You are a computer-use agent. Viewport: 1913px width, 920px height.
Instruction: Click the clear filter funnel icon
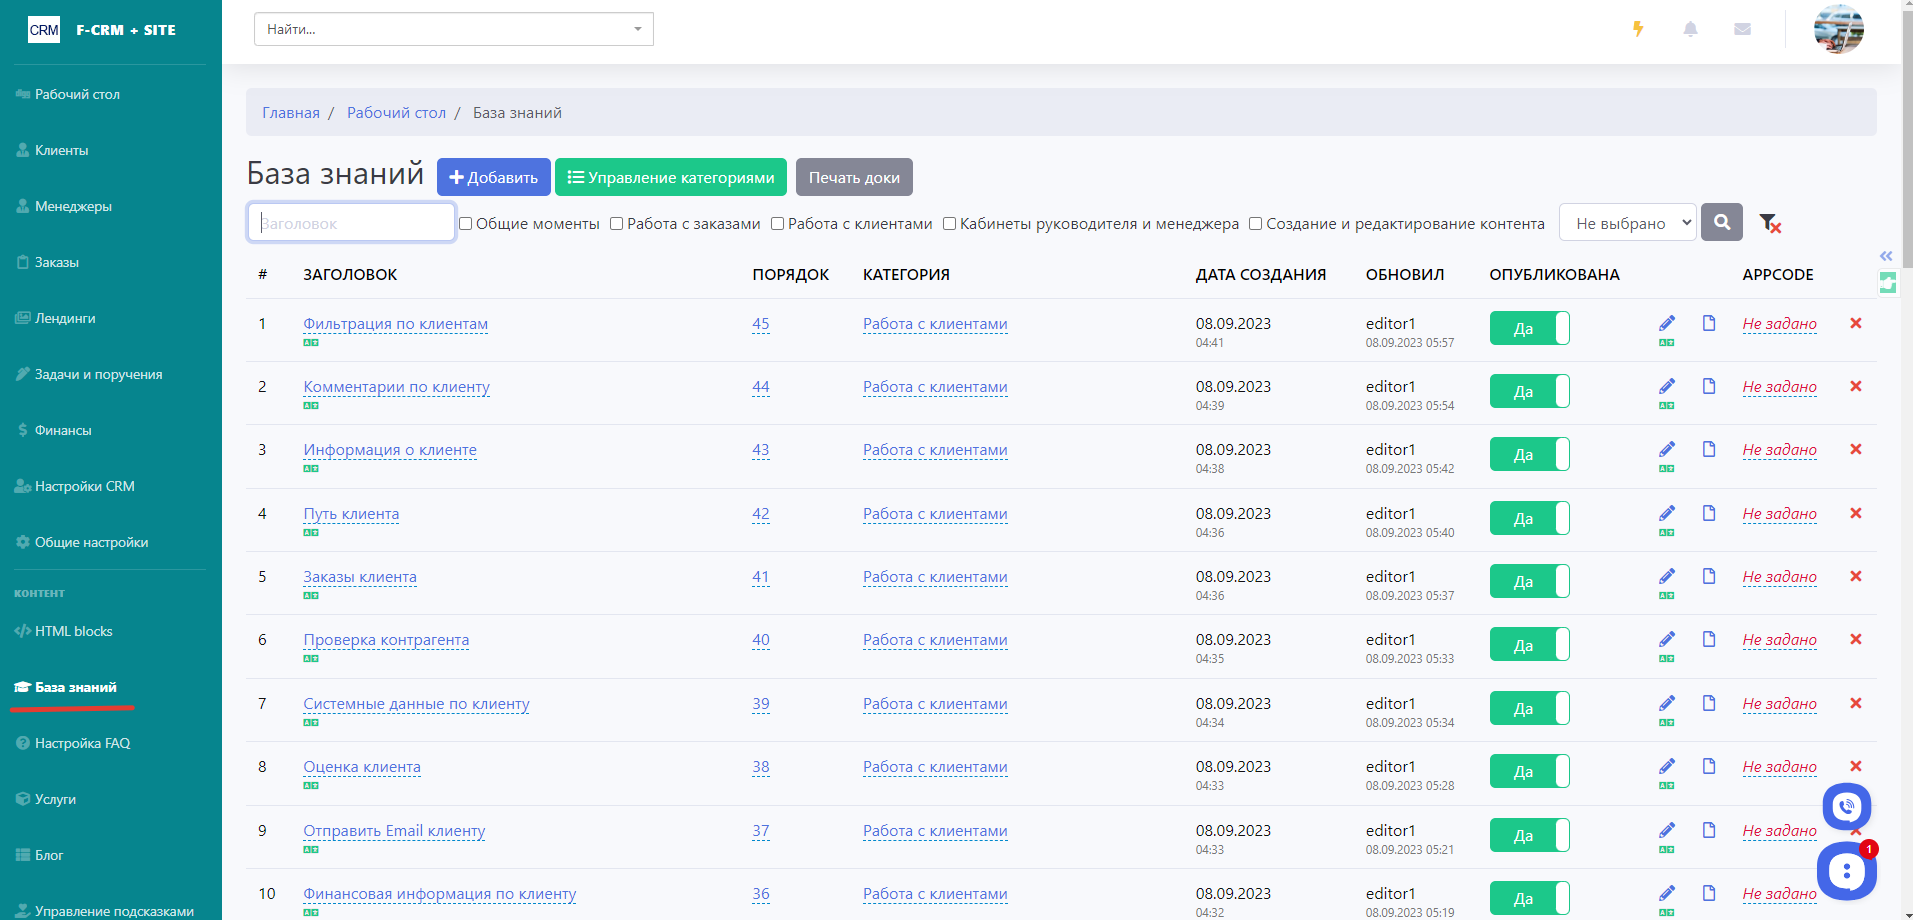pyautogui.click(x=1769, y=223)
